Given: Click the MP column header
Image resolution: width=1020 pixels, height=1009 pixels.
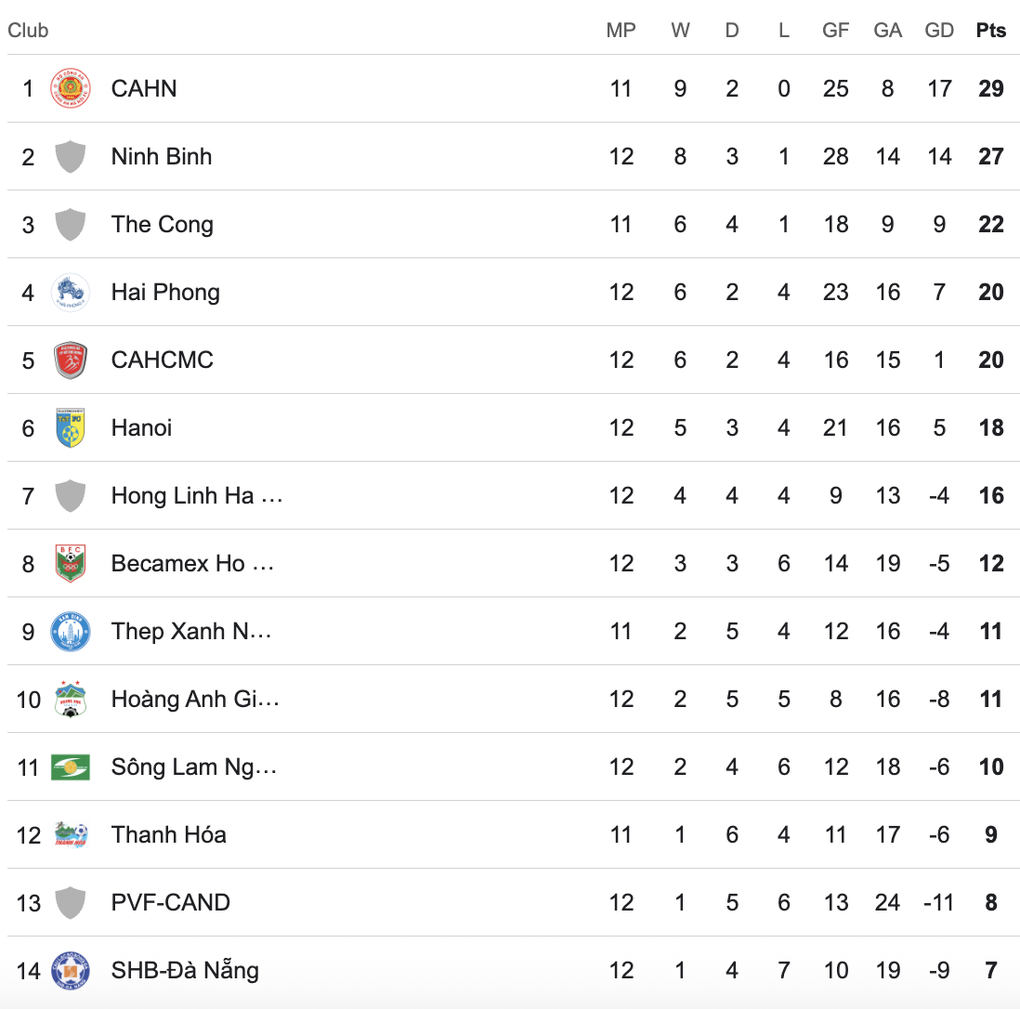Looking at the screenshot, I should (621, 31).
